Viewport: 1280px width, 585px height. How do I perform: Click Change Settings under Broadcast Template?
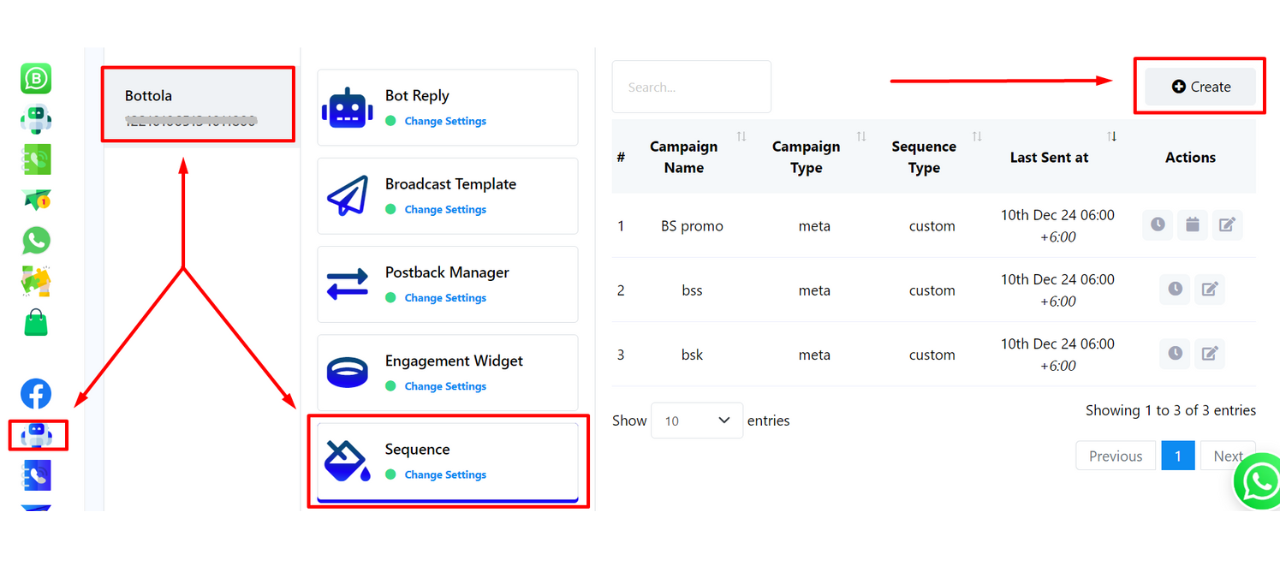(445, 210)
